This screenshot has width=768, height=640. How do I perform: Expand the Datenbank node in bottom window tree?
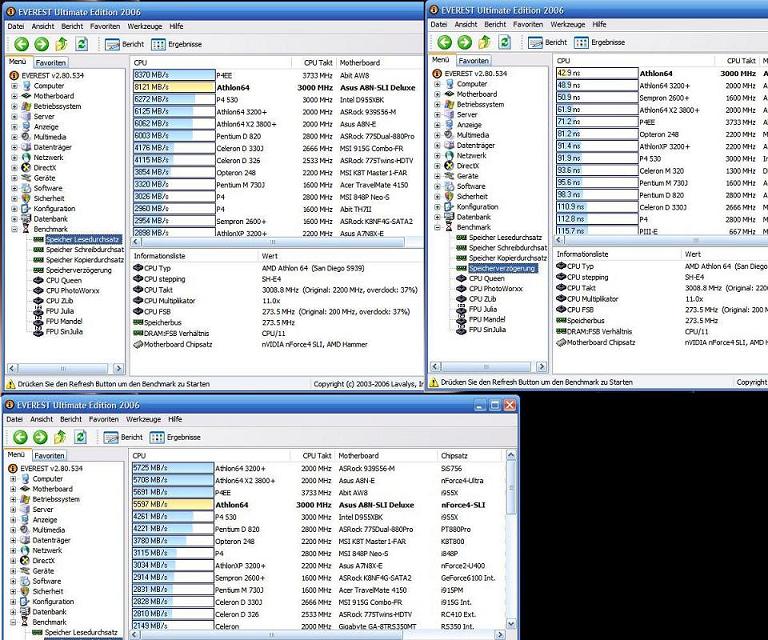coord(13,612)
